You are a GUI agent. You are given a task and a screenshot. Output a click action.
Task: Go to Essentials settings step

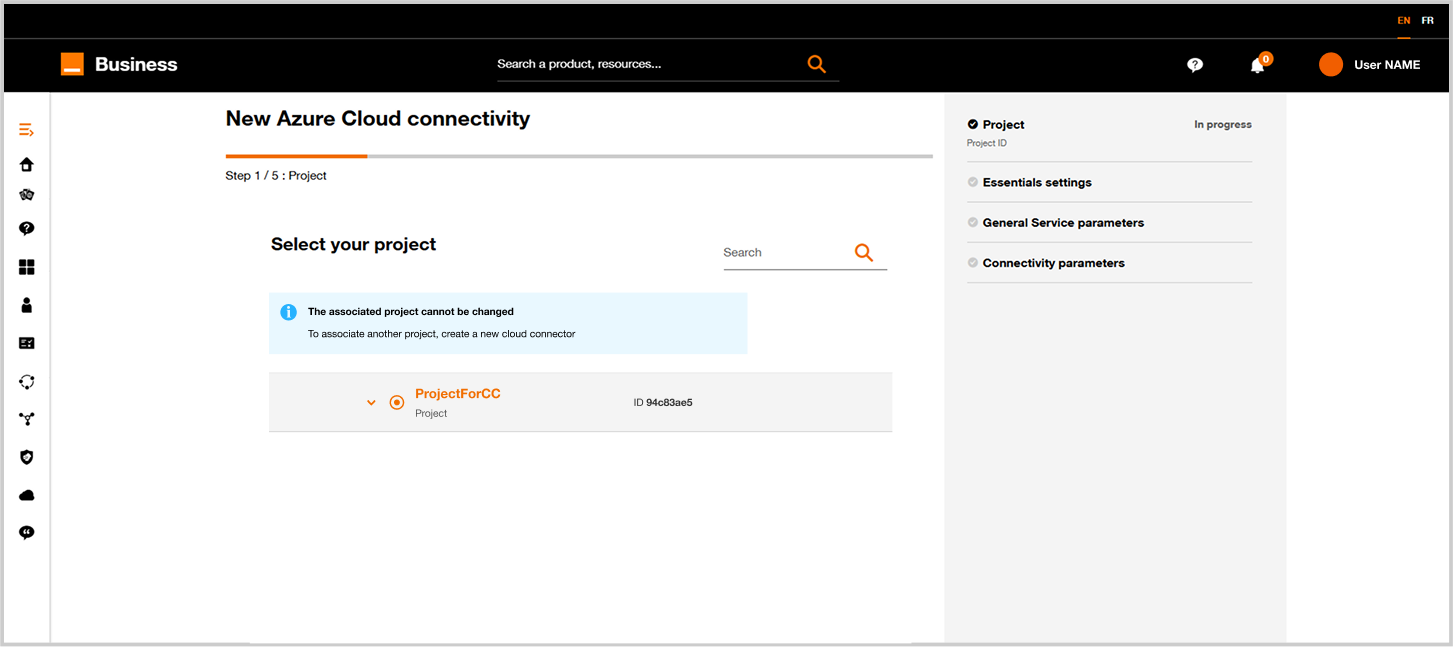tap(1037, 183)
